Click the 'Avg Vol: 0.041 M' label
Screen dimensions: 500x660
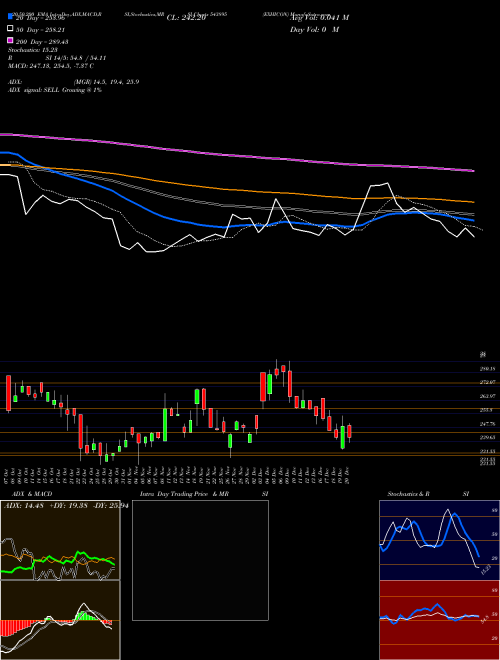pos(319,18)
